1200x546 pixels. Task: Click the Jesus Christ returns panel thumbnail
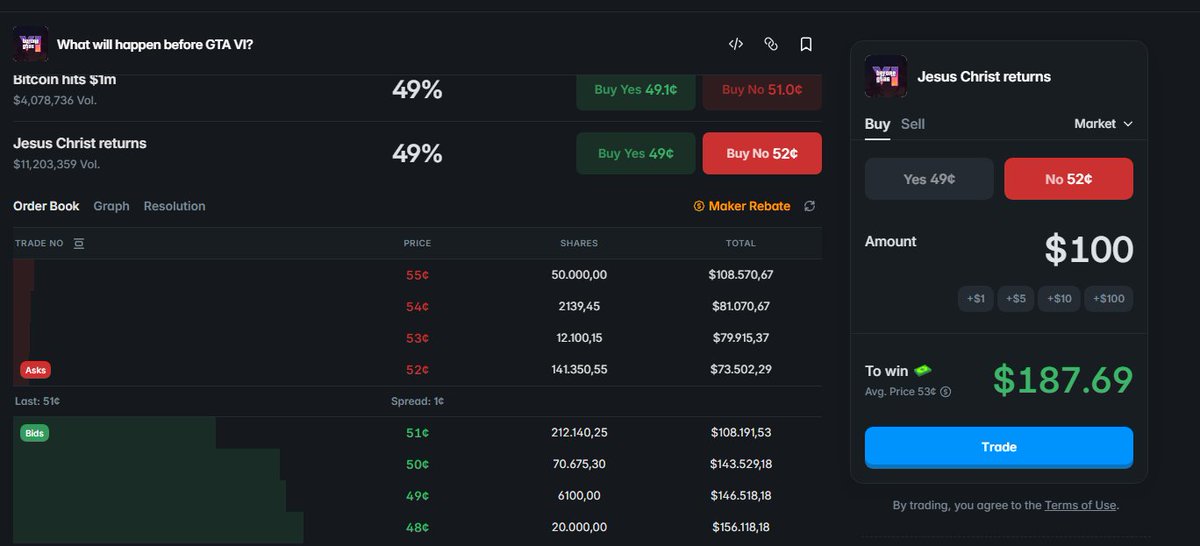coord(886,76)
